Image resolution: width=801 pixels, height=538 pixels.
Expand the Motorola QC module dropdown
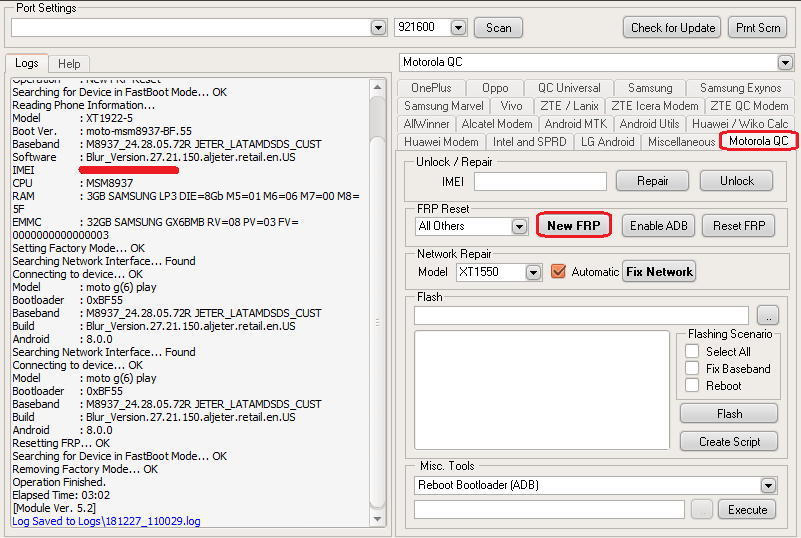[x=785, y=62]
